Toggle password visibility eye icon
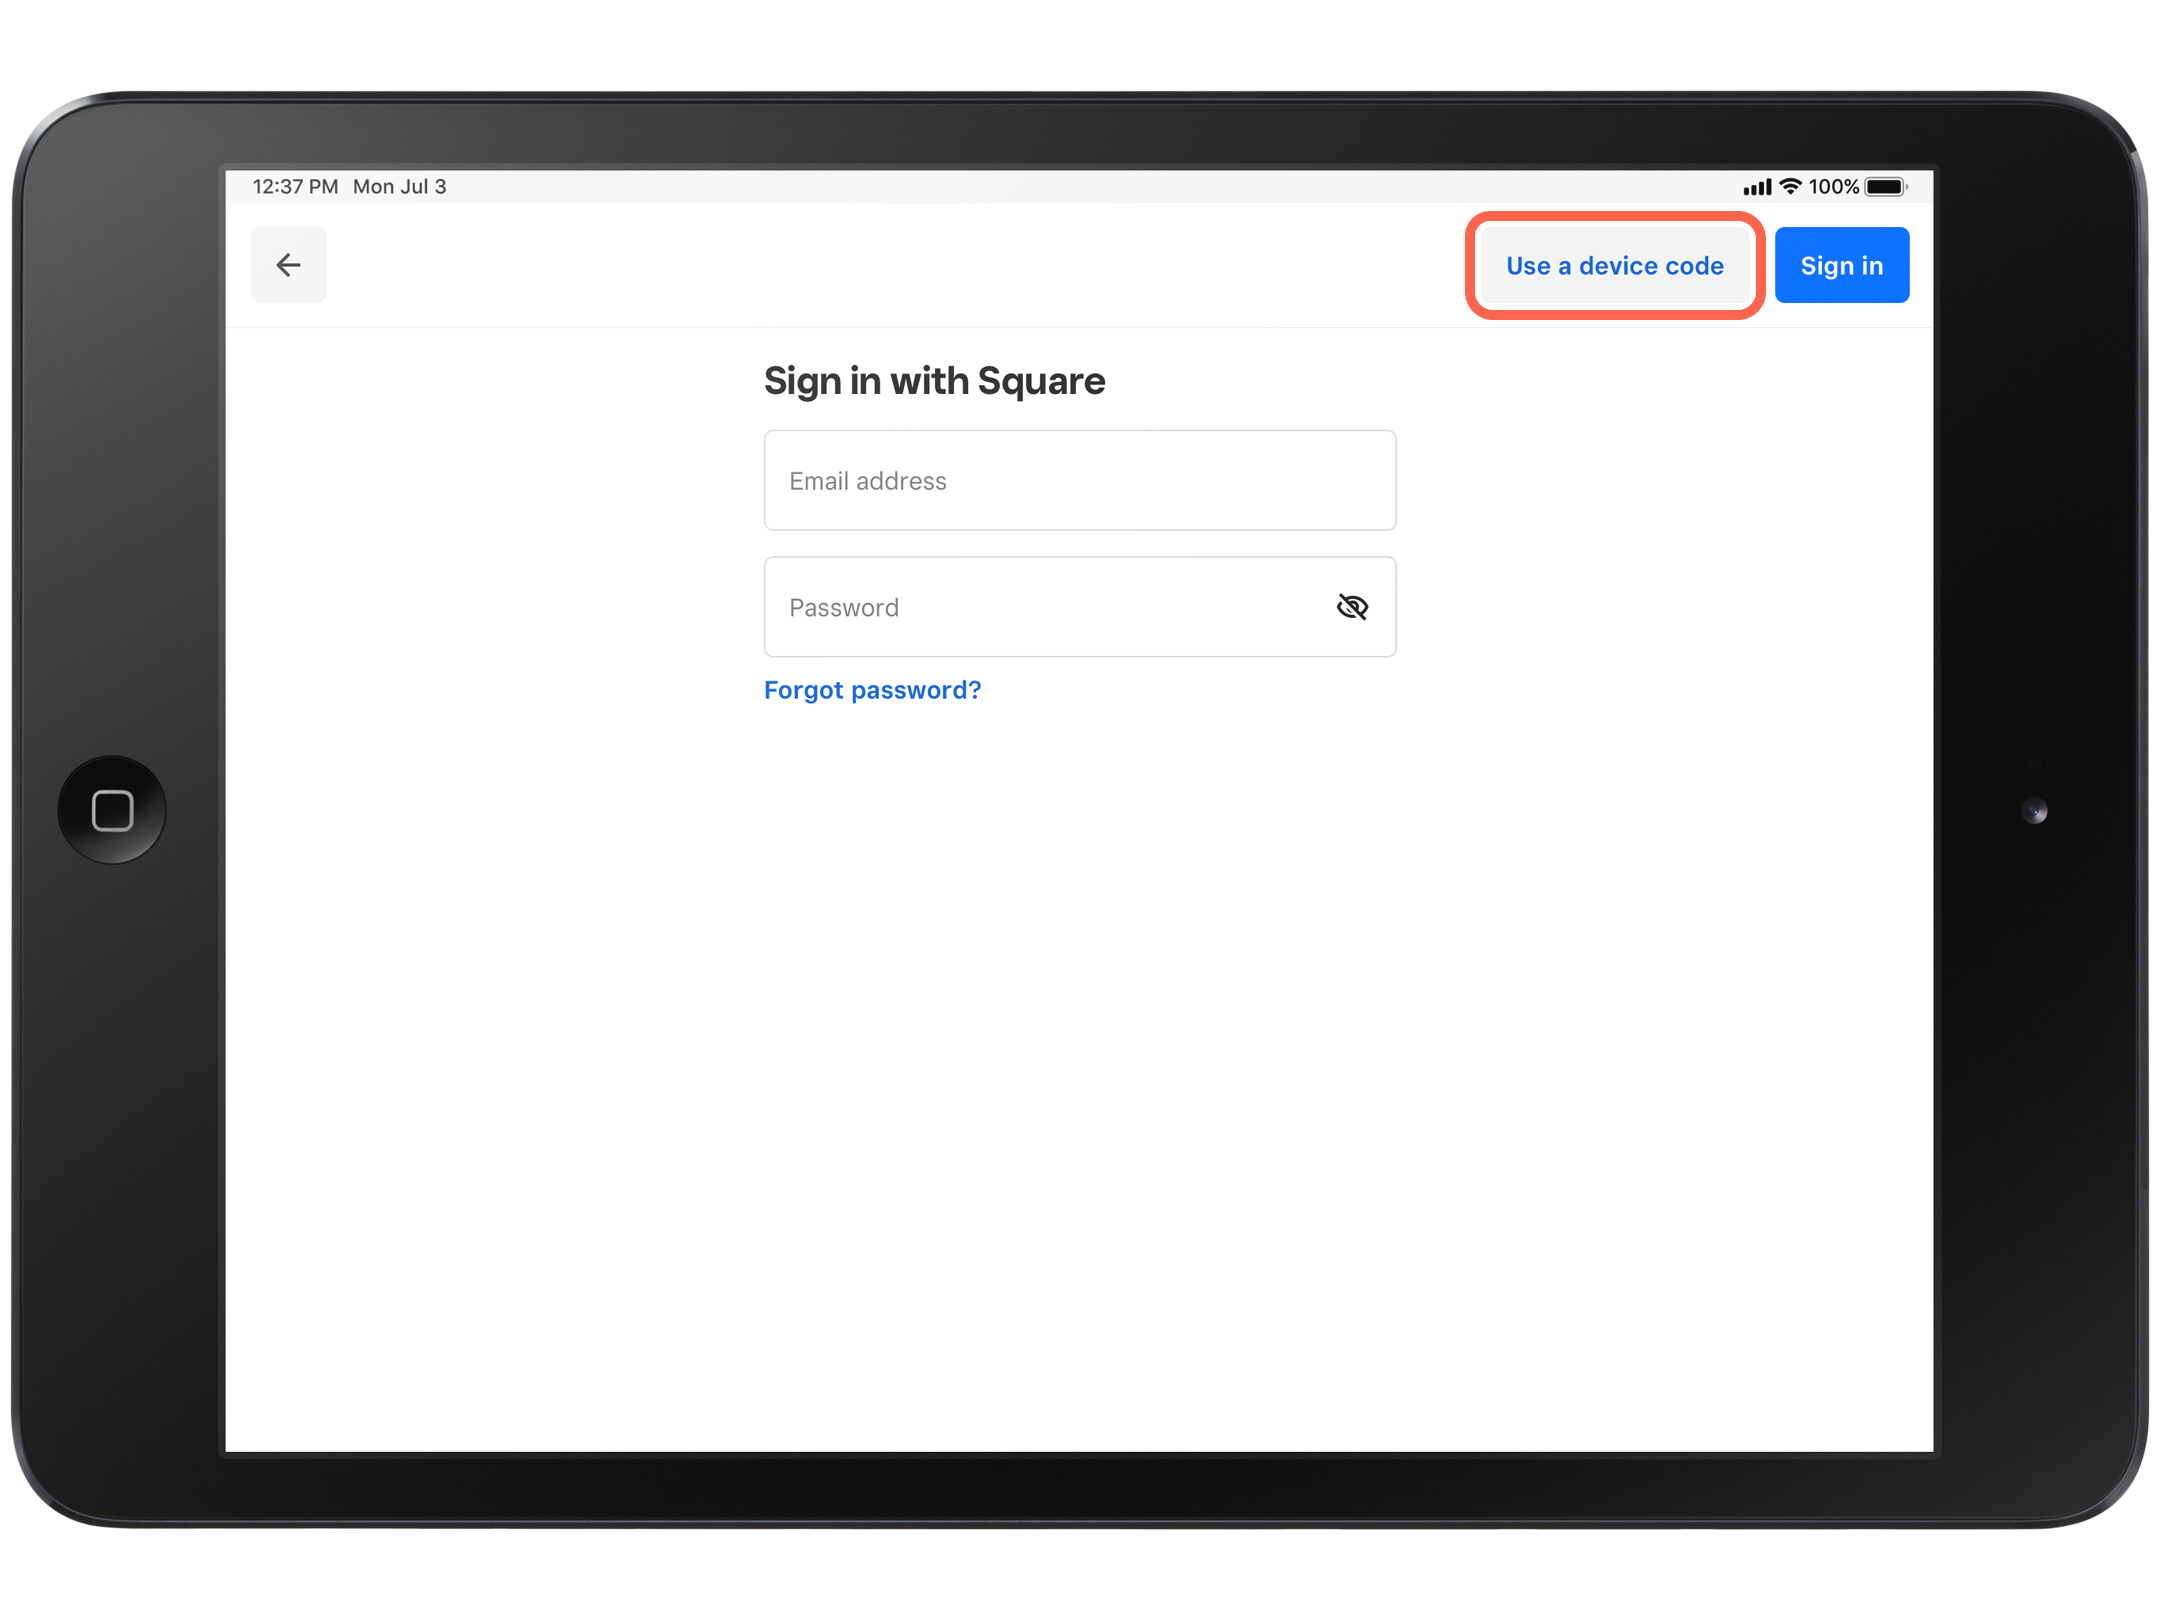This screenshot has height=1620, width=2160. pos(1352,607)
